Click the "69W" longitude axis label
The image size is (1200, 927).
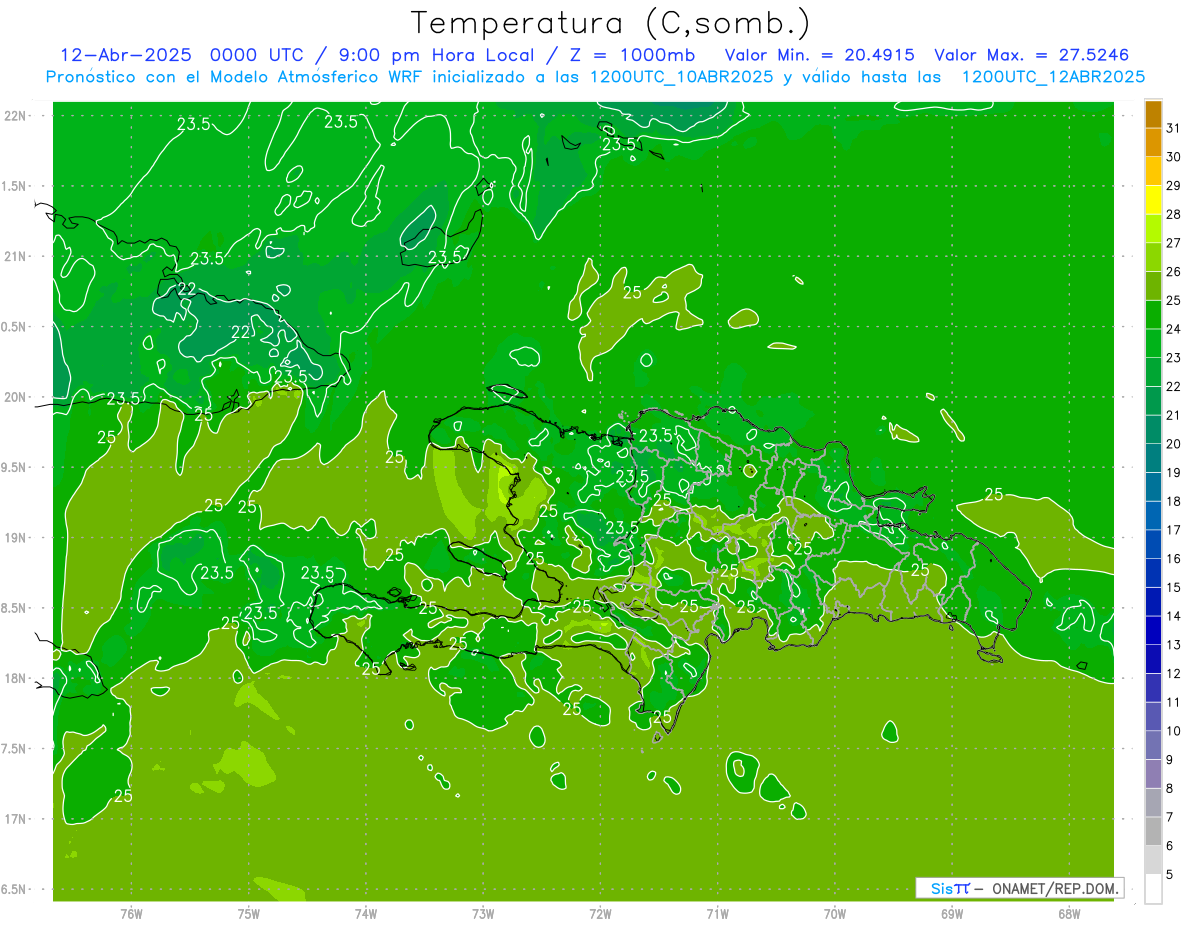tap(952, 913)
